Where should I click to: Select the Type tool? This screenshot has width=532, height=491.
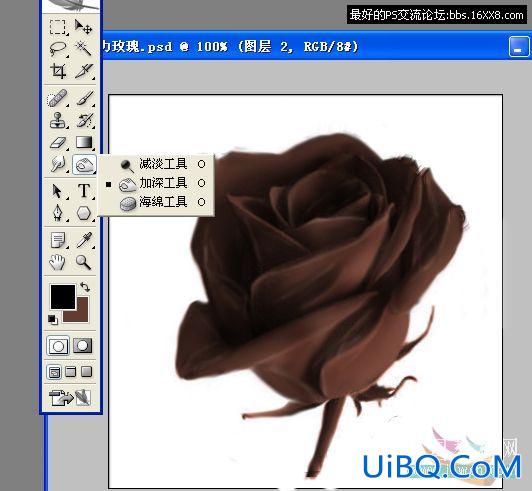click(84, 191)
